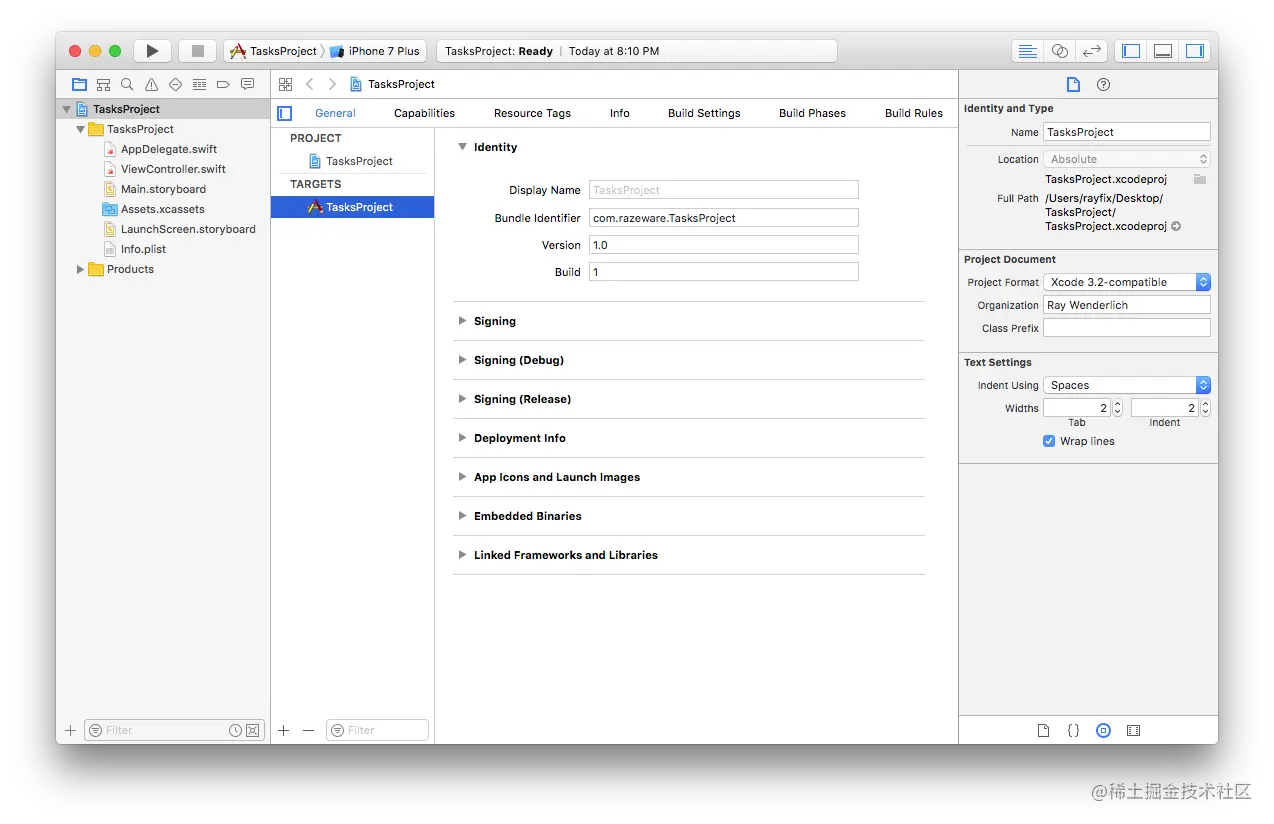The width and height of the screenshot is (1274, 824).
Task: Run the project with the Play button
Action: point(152,51)
